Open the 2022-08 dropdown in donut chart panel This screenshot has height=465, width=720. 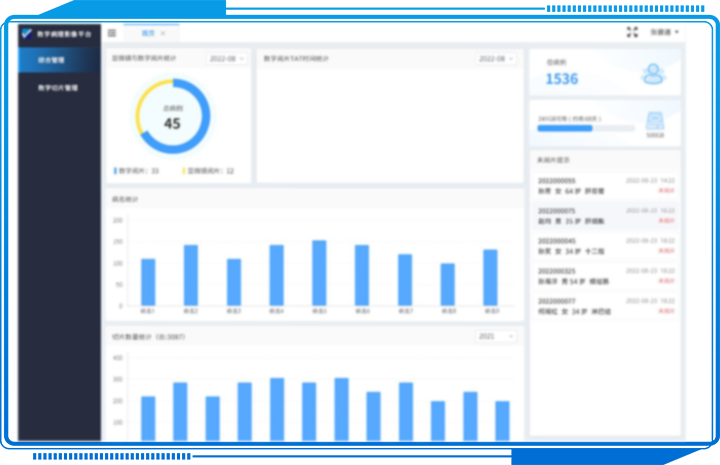coord(227,59)
